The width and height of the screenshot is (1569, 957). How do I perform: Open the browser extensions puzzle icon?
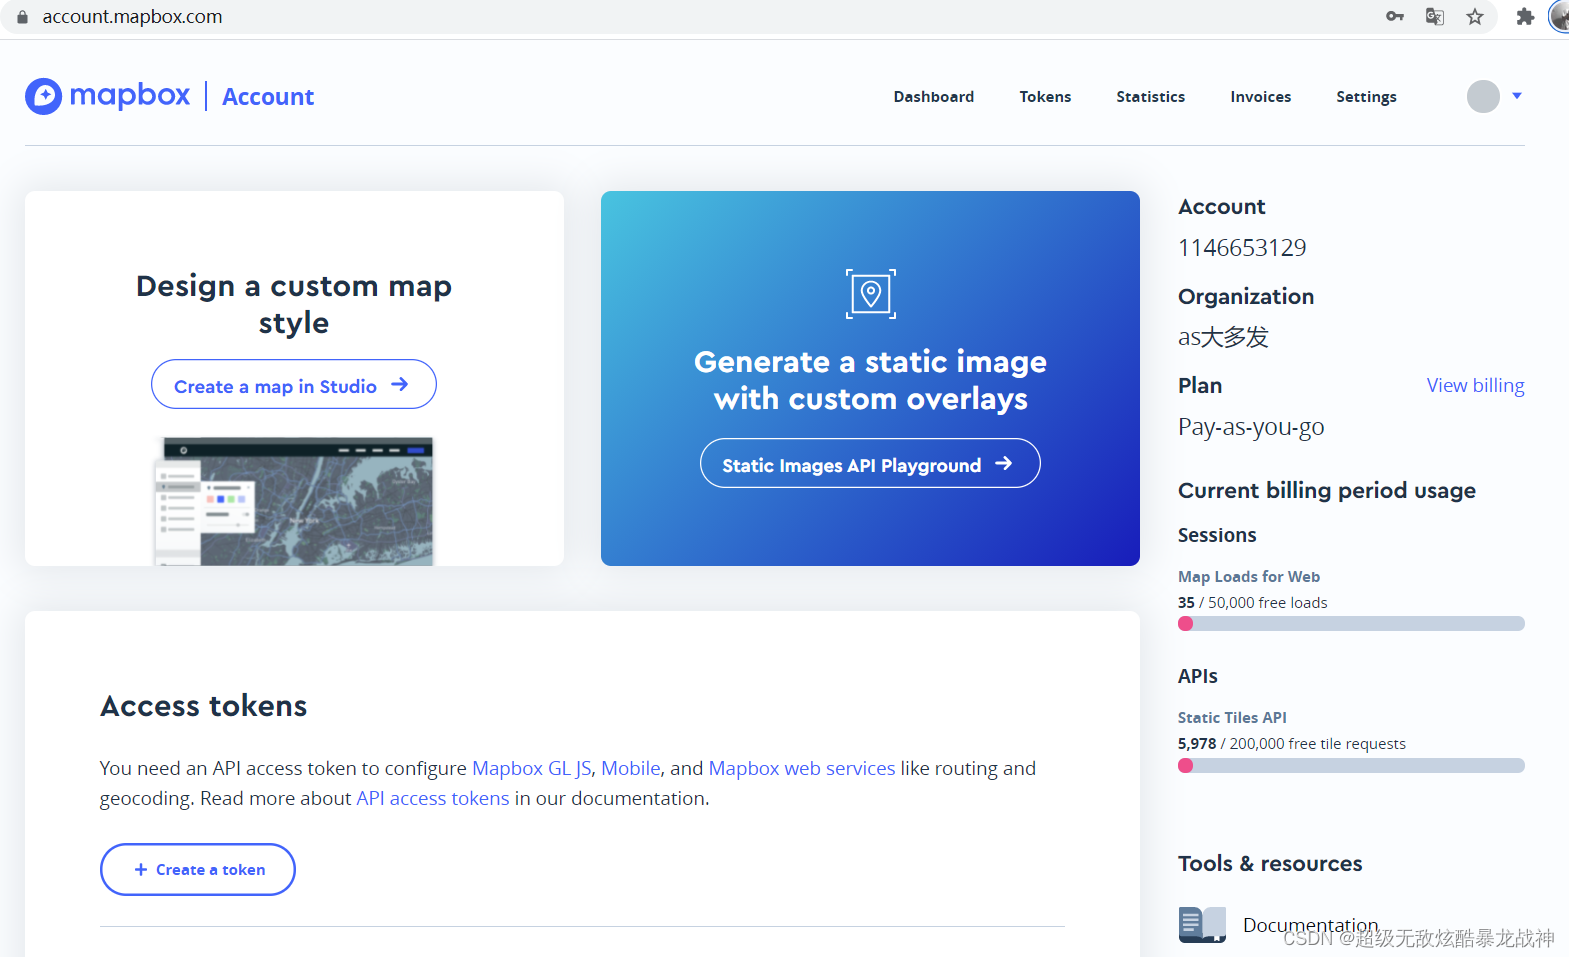click(x=1525, y=16)
